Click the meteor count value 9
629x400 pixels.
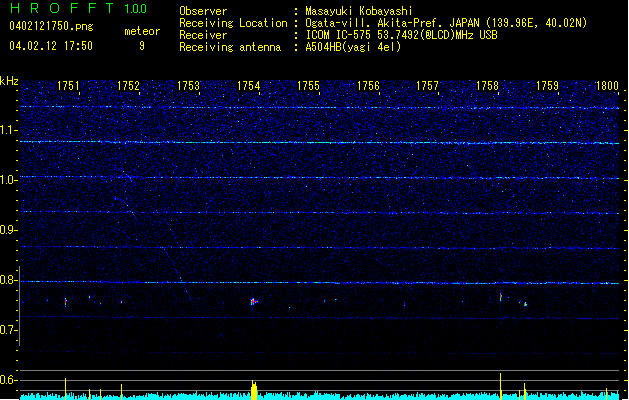[142, 45]
